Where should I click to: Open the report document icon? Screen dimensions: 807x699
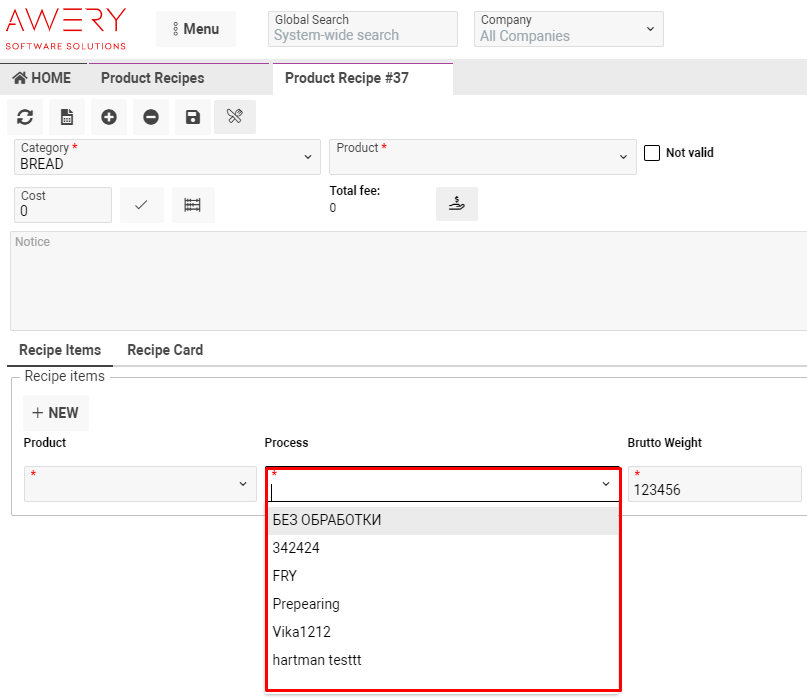click(x=66, y=117)
